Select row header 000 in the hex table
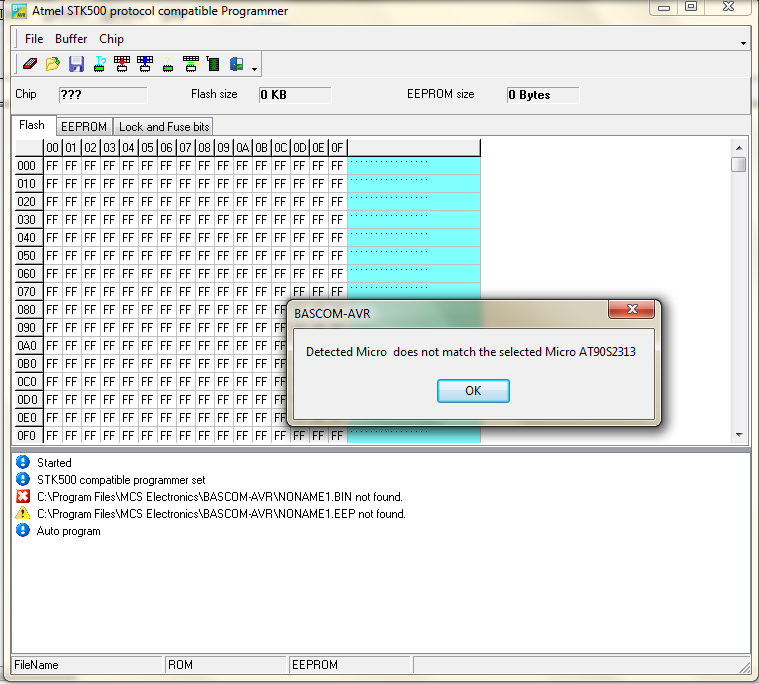The image size is (759, 684). click(29, 166)
